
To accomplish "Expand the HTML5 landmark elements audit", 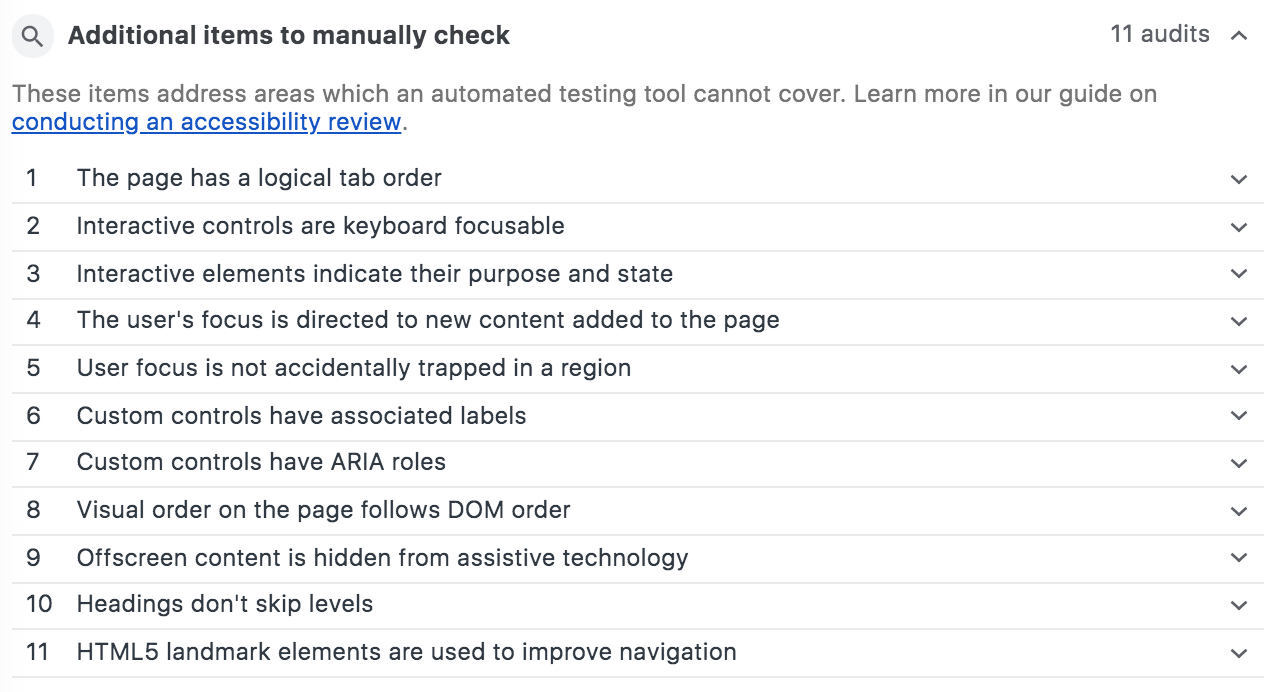I will [1237, 652].
